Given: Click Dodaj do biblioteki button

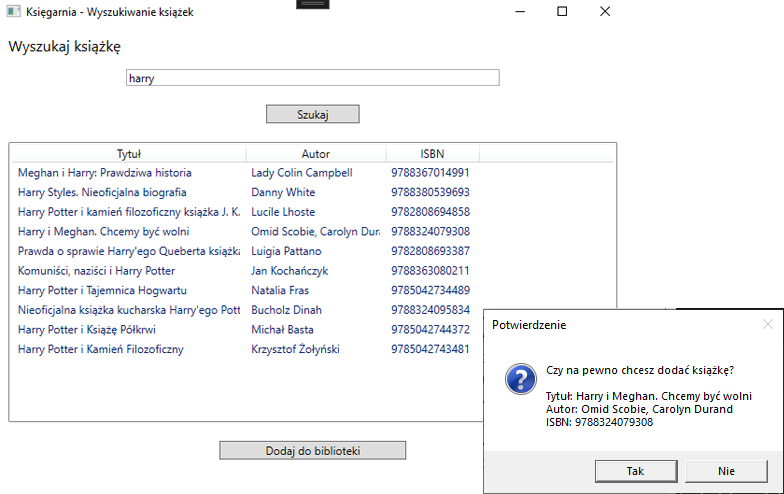Looking at the screenshot, I should (x=312, y=450).
